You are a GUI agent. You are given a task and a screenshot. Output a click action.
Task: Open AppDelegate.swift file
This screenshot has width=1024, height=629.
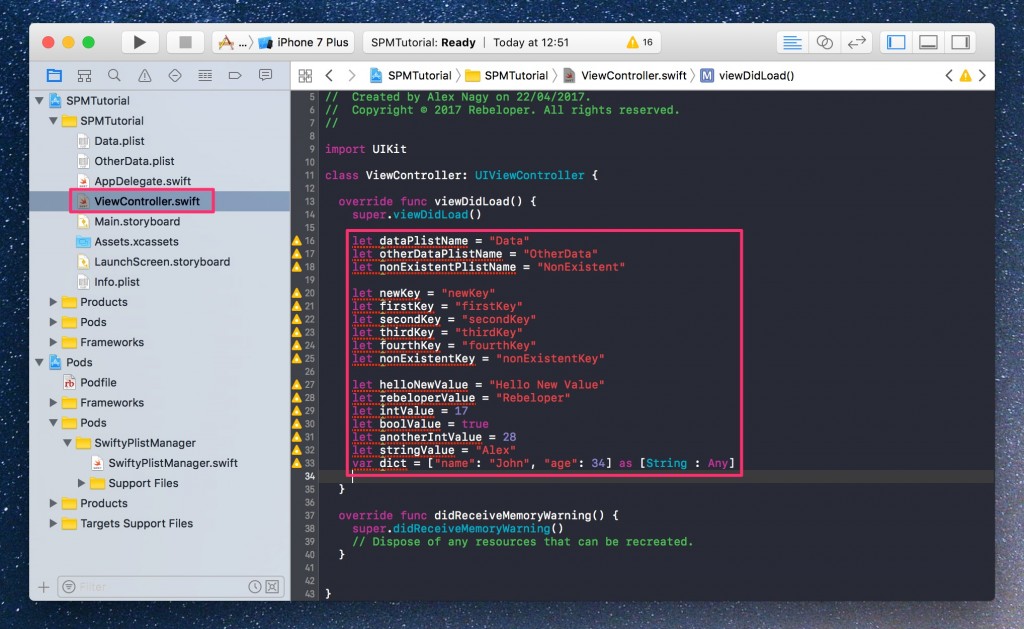(x=142, y=182)
